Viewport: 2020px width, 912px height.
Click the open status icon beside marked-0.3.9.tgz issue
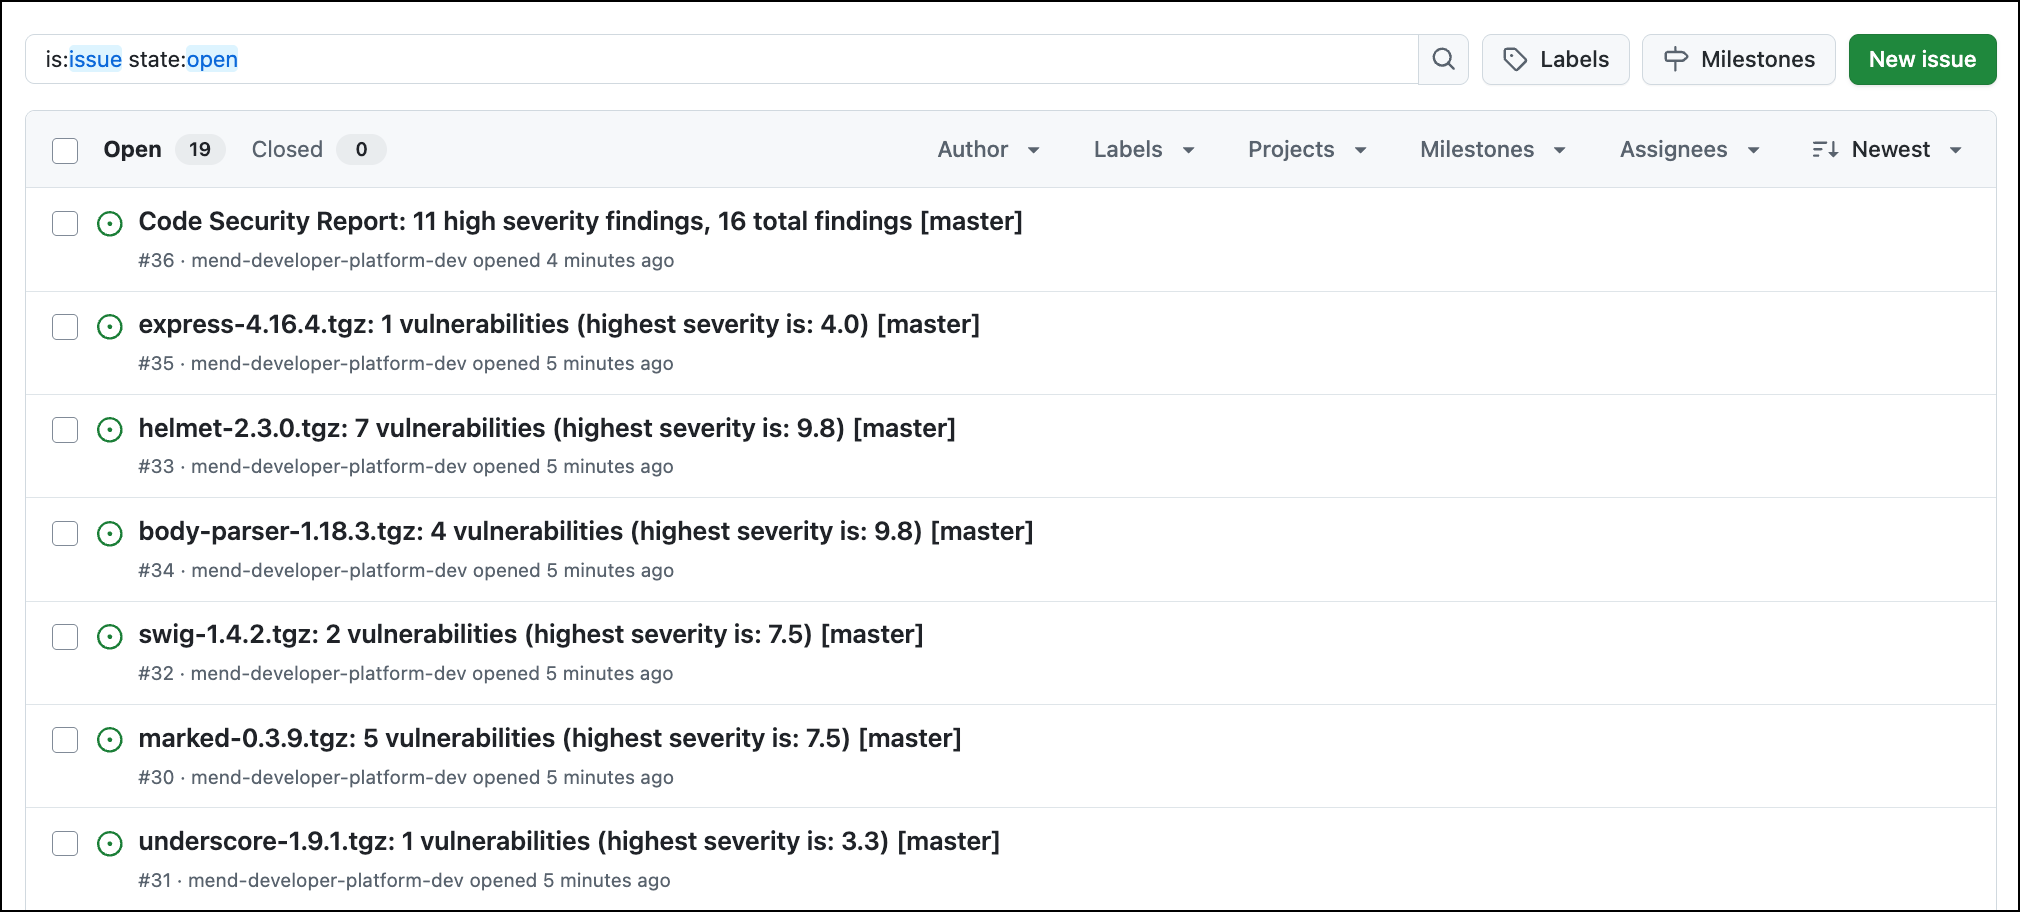110,740
